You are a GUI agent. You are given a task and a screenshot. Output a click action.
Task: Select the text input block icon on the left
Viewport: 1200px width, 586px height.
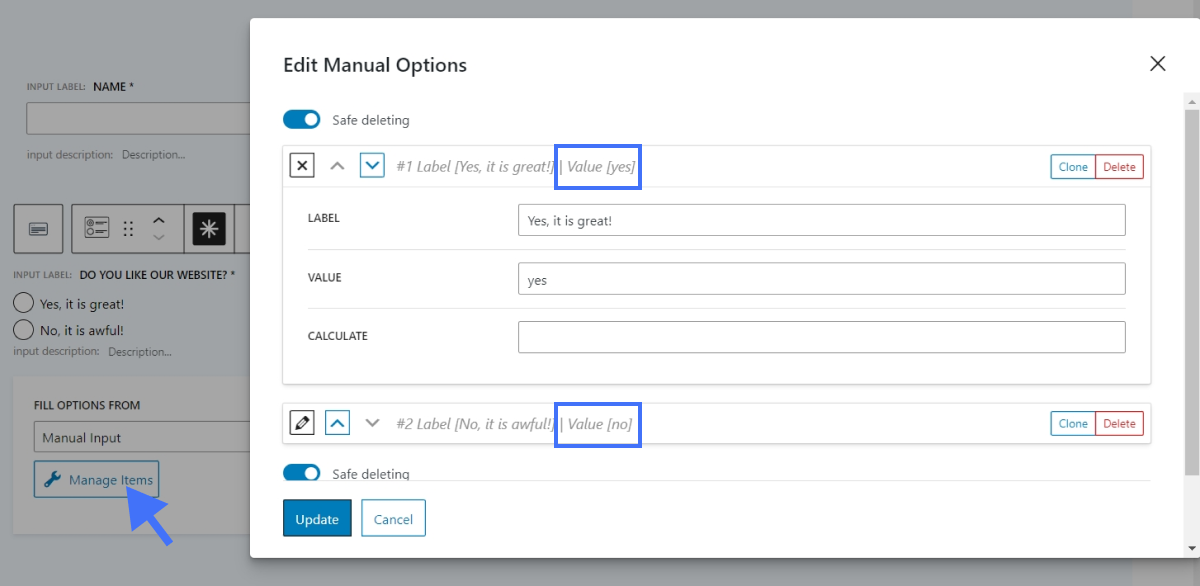pos(38,228)
